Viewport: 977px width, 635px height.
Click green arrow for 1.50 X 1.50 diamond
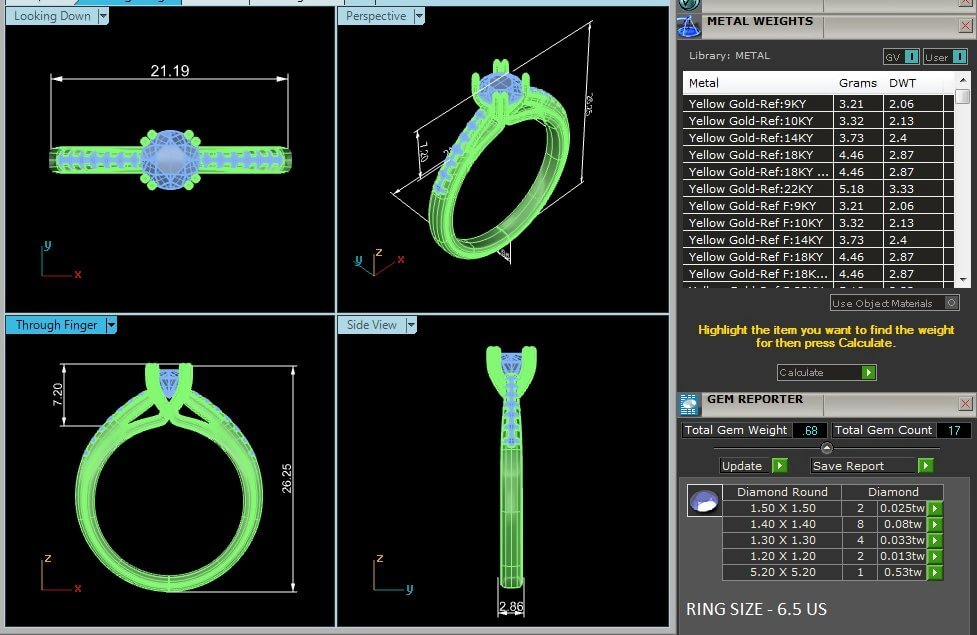[x=935, y=508]
